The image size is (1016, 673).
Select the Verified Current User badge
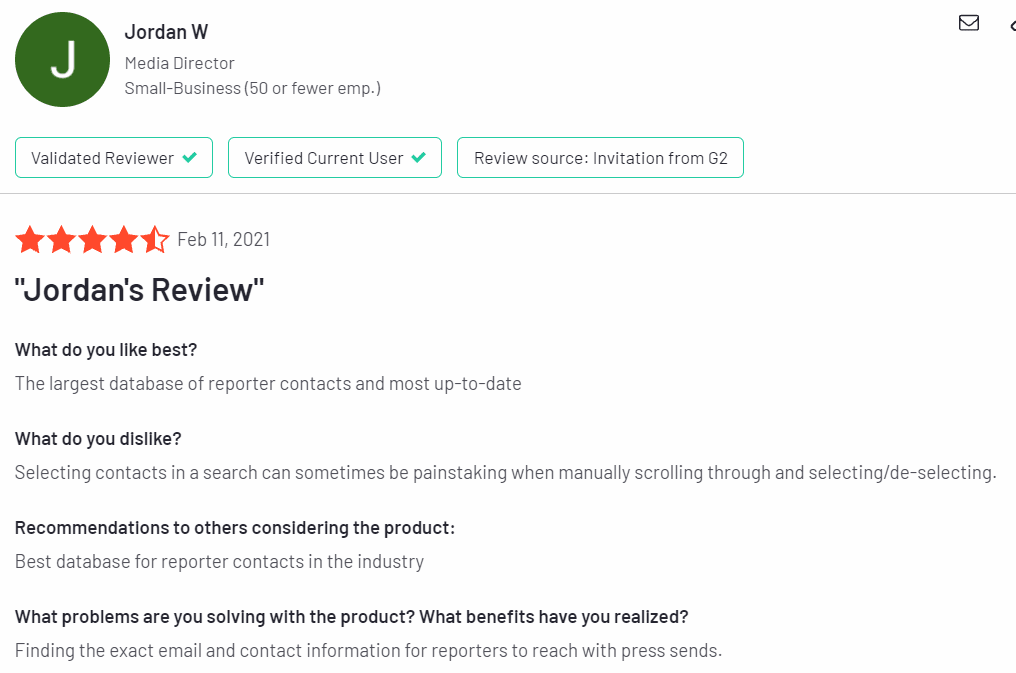pos(335,157)
